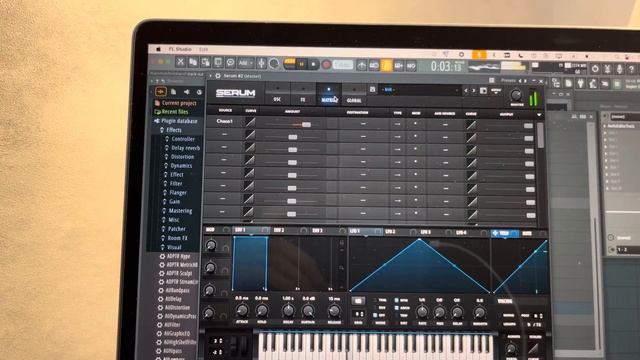
Task: Toggle the LFO ANCH checkbox
Action: point(396,308)
